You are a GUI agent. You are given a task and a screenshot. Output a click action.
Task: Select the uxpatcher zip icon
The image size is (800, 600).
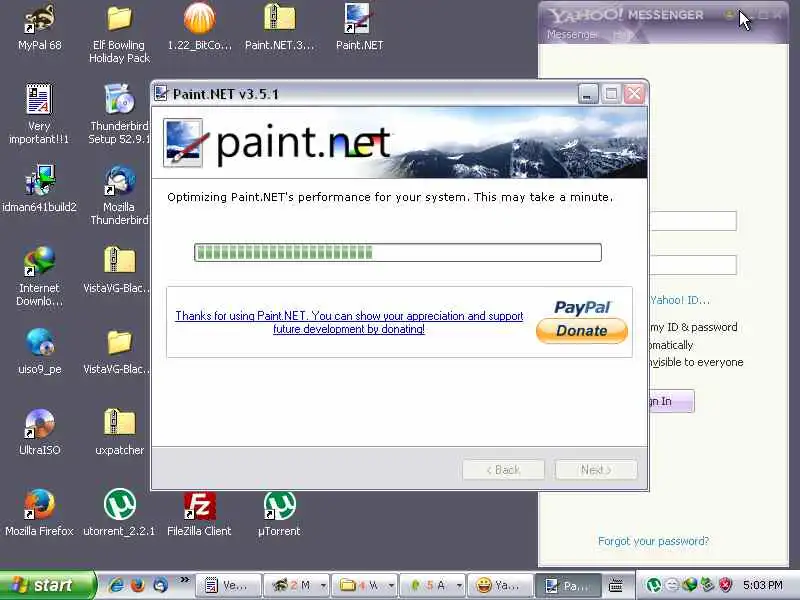coord(119,432)
